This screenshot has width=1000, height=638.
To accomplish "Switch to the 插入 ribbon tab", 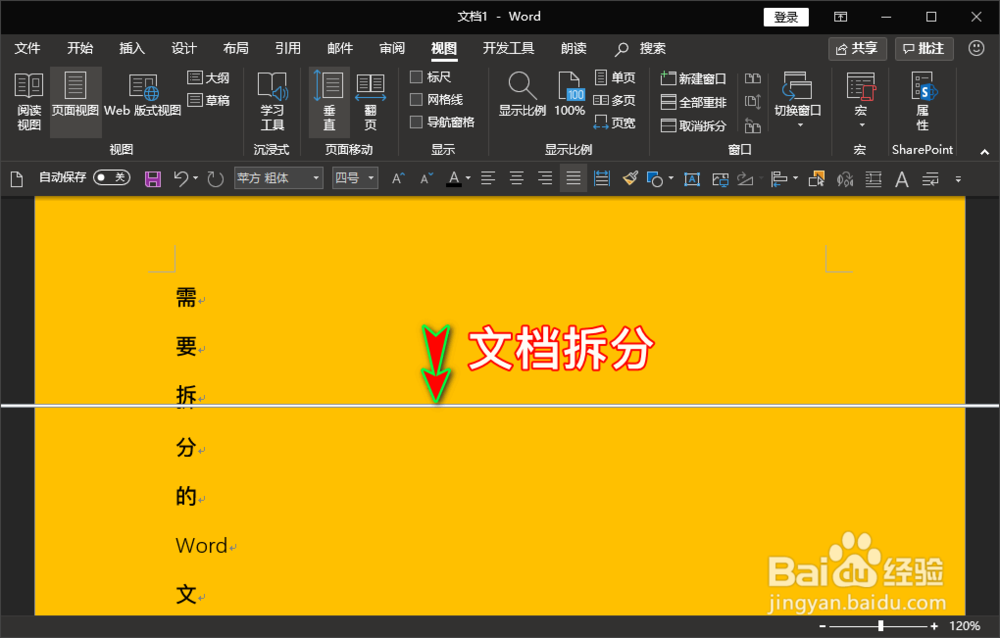I will click(130, 47).
